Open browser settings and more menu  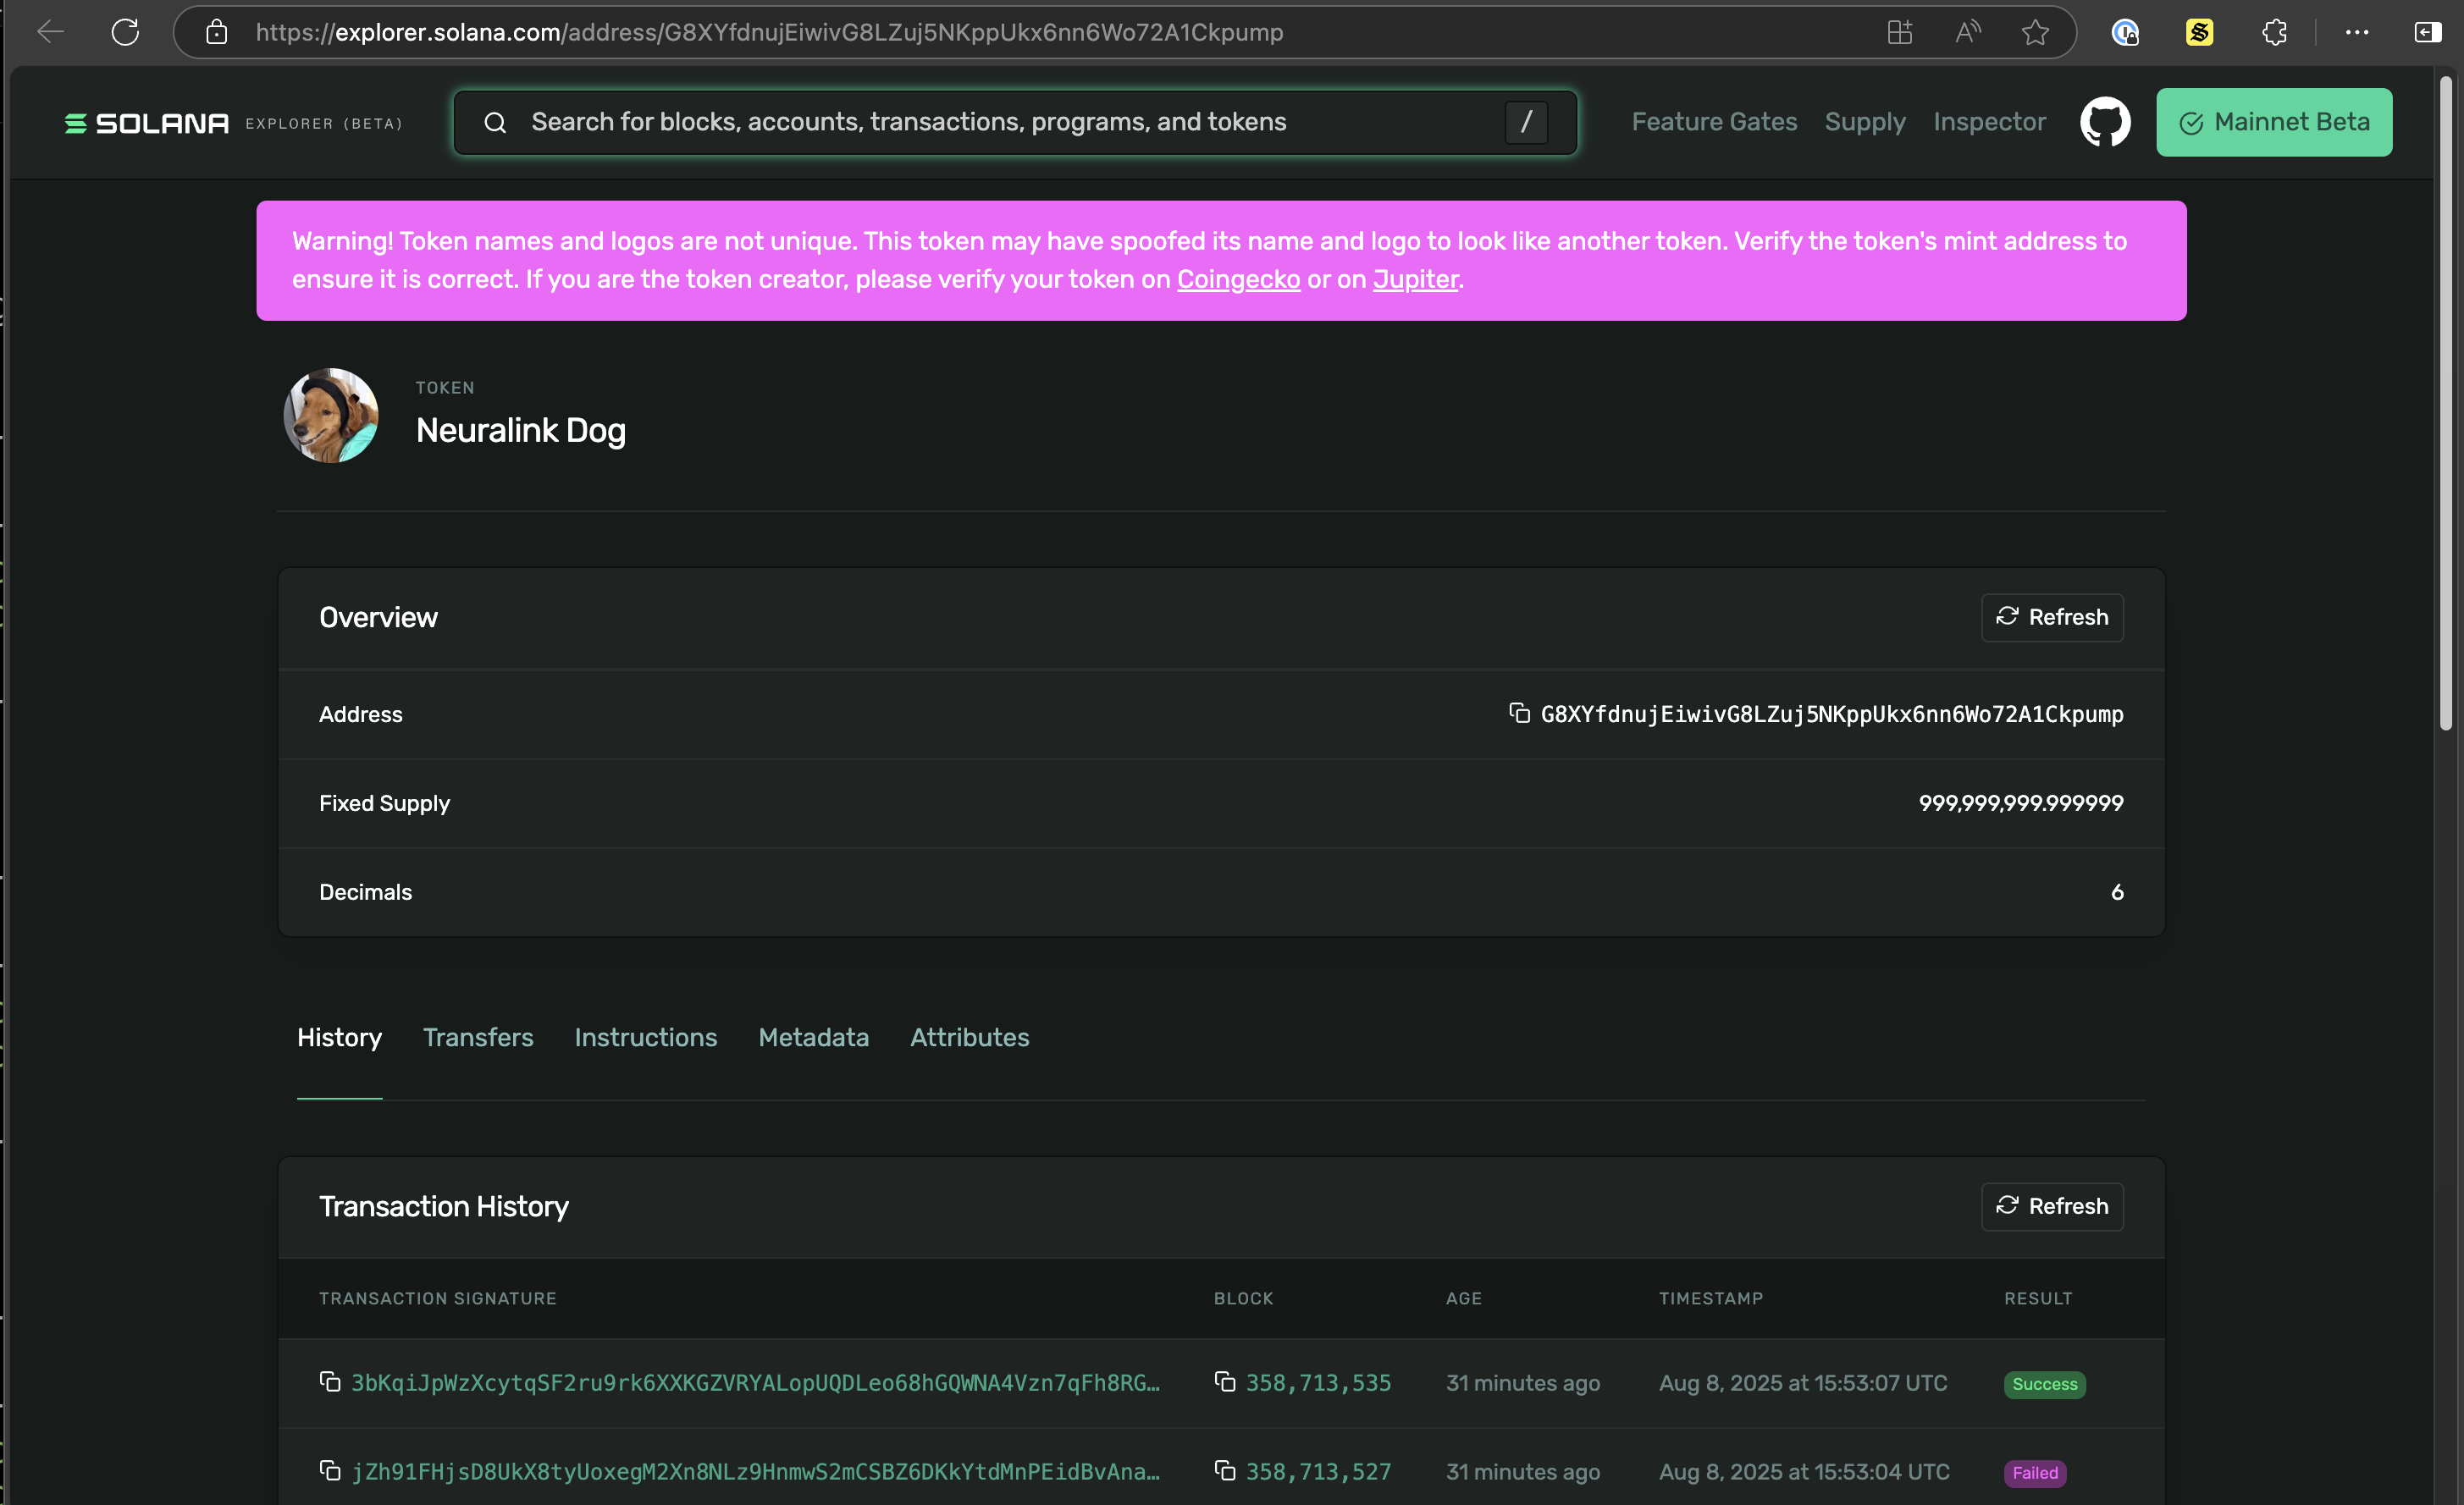[x=2357, y=32]
